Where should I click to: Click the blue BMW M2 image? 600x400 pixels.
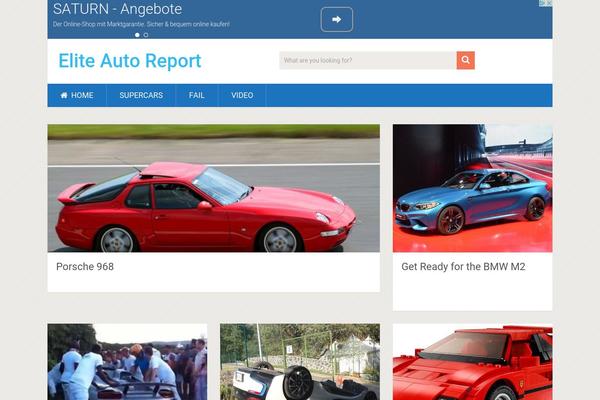click(473, 188)
